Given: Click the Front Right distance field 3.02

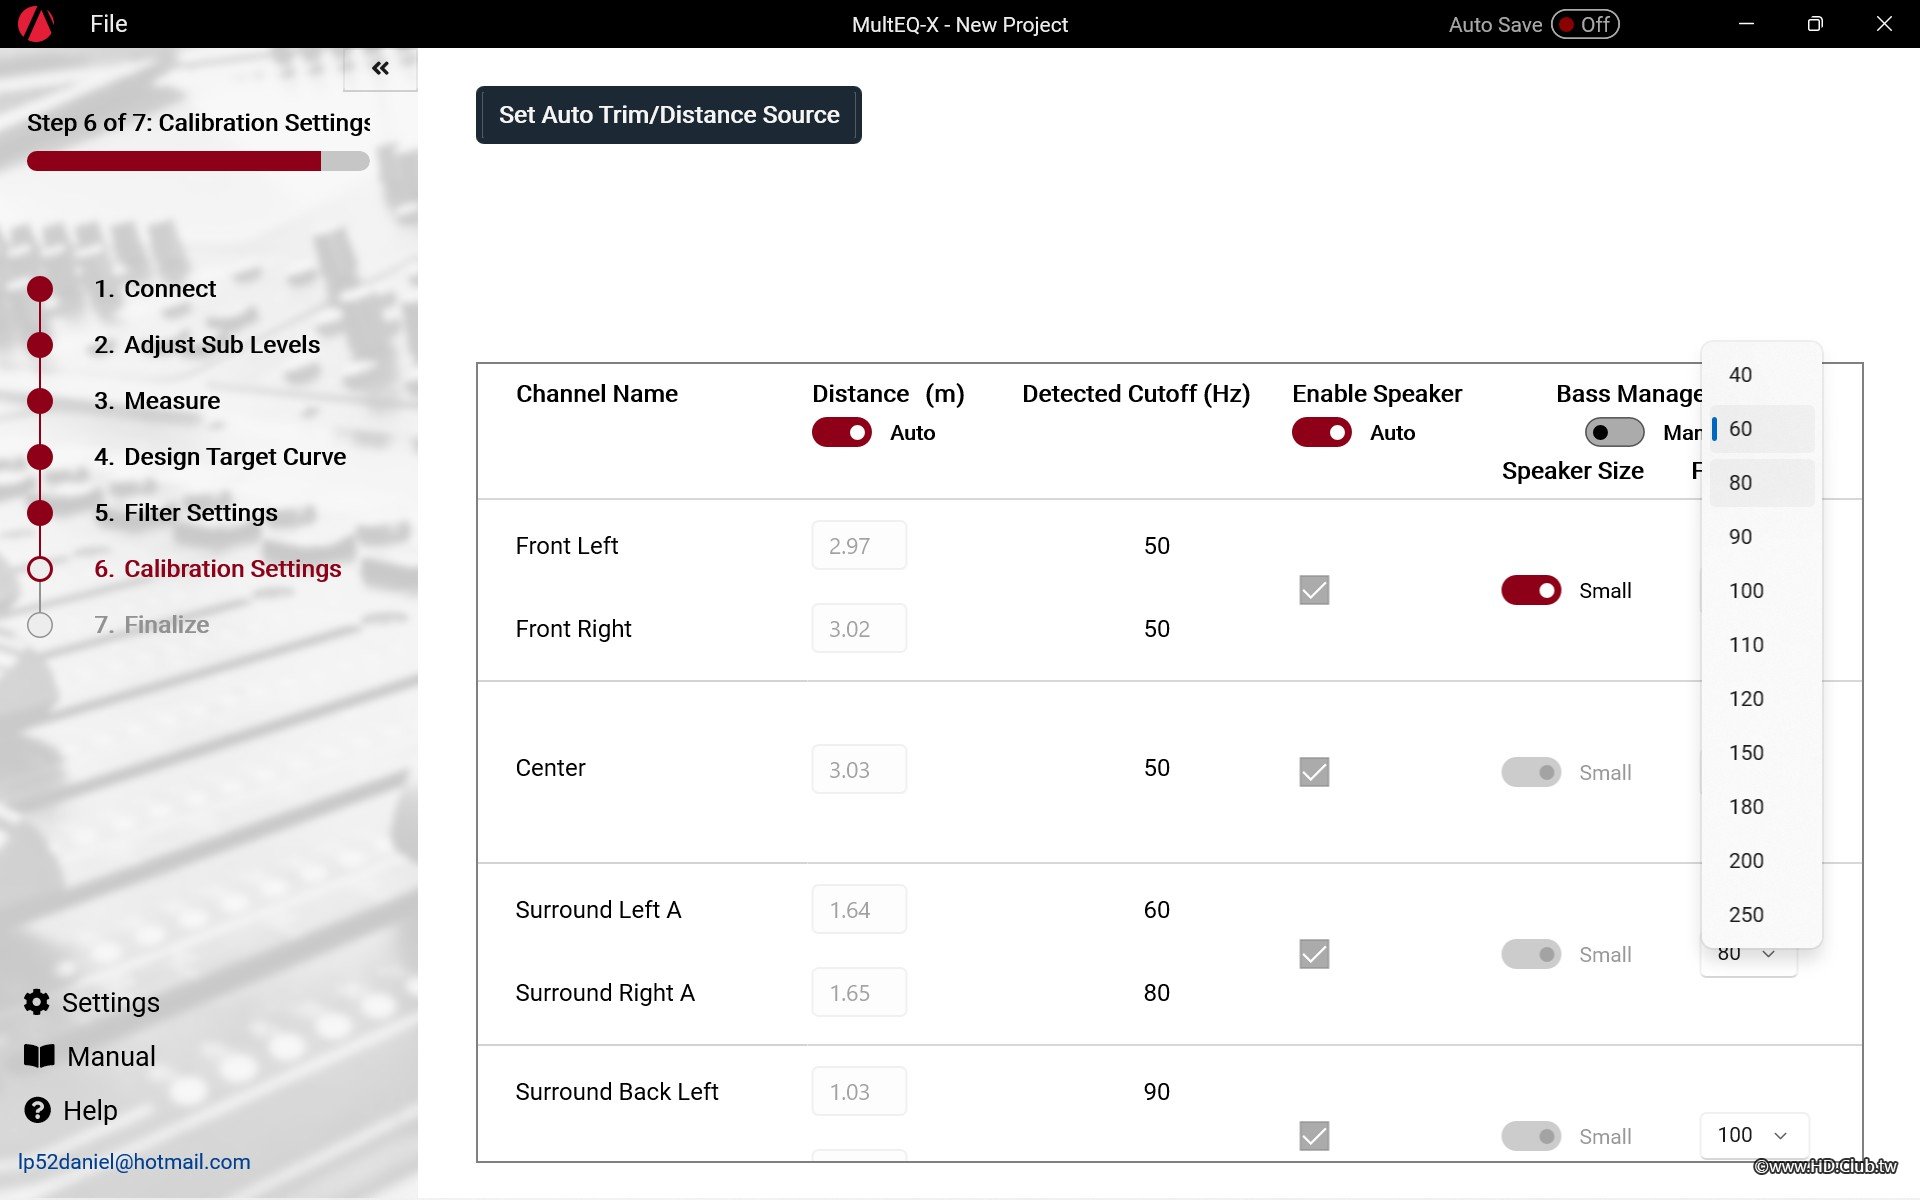Looking at the screenshot, I should [859, 628].
